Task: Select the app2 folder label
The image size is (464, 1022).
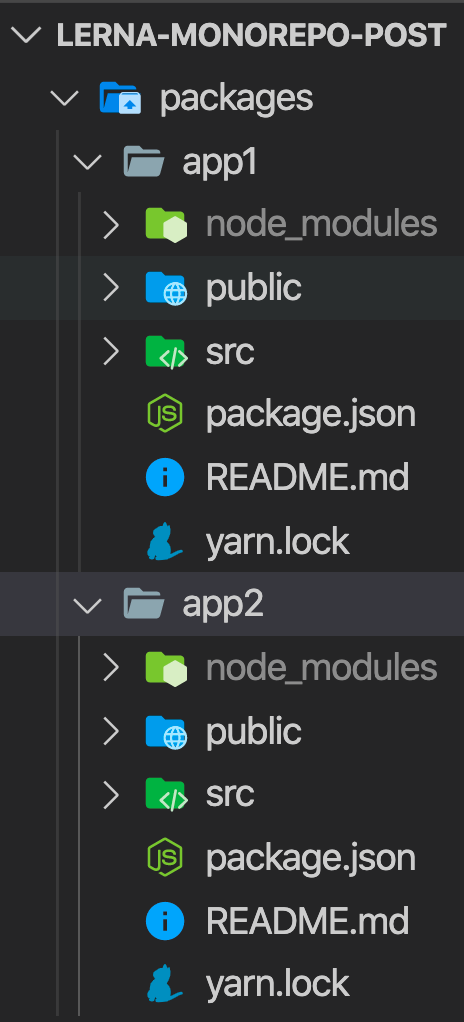Action: 223,606
